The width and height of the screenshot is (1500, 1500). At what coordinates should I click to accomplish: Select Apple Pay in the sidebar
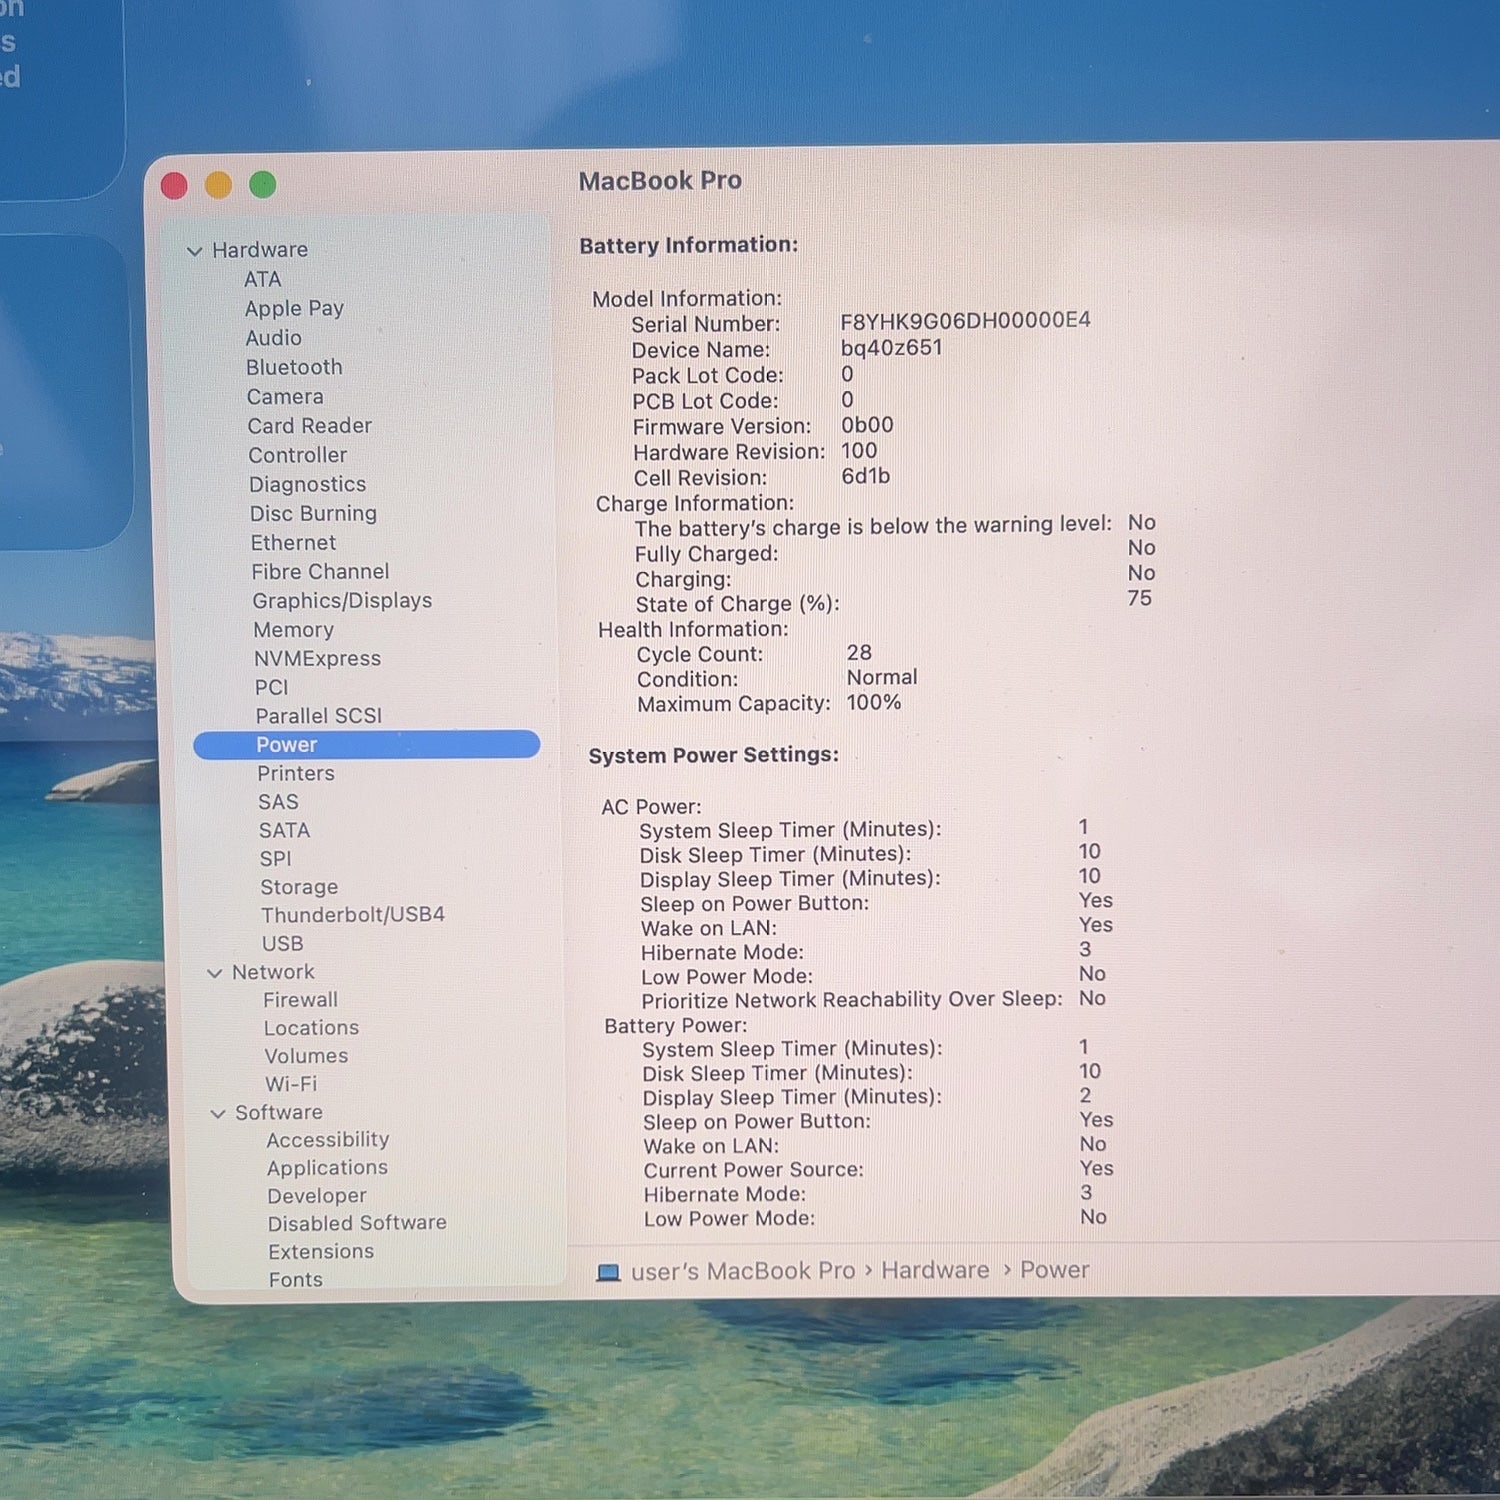pos(294,308)
